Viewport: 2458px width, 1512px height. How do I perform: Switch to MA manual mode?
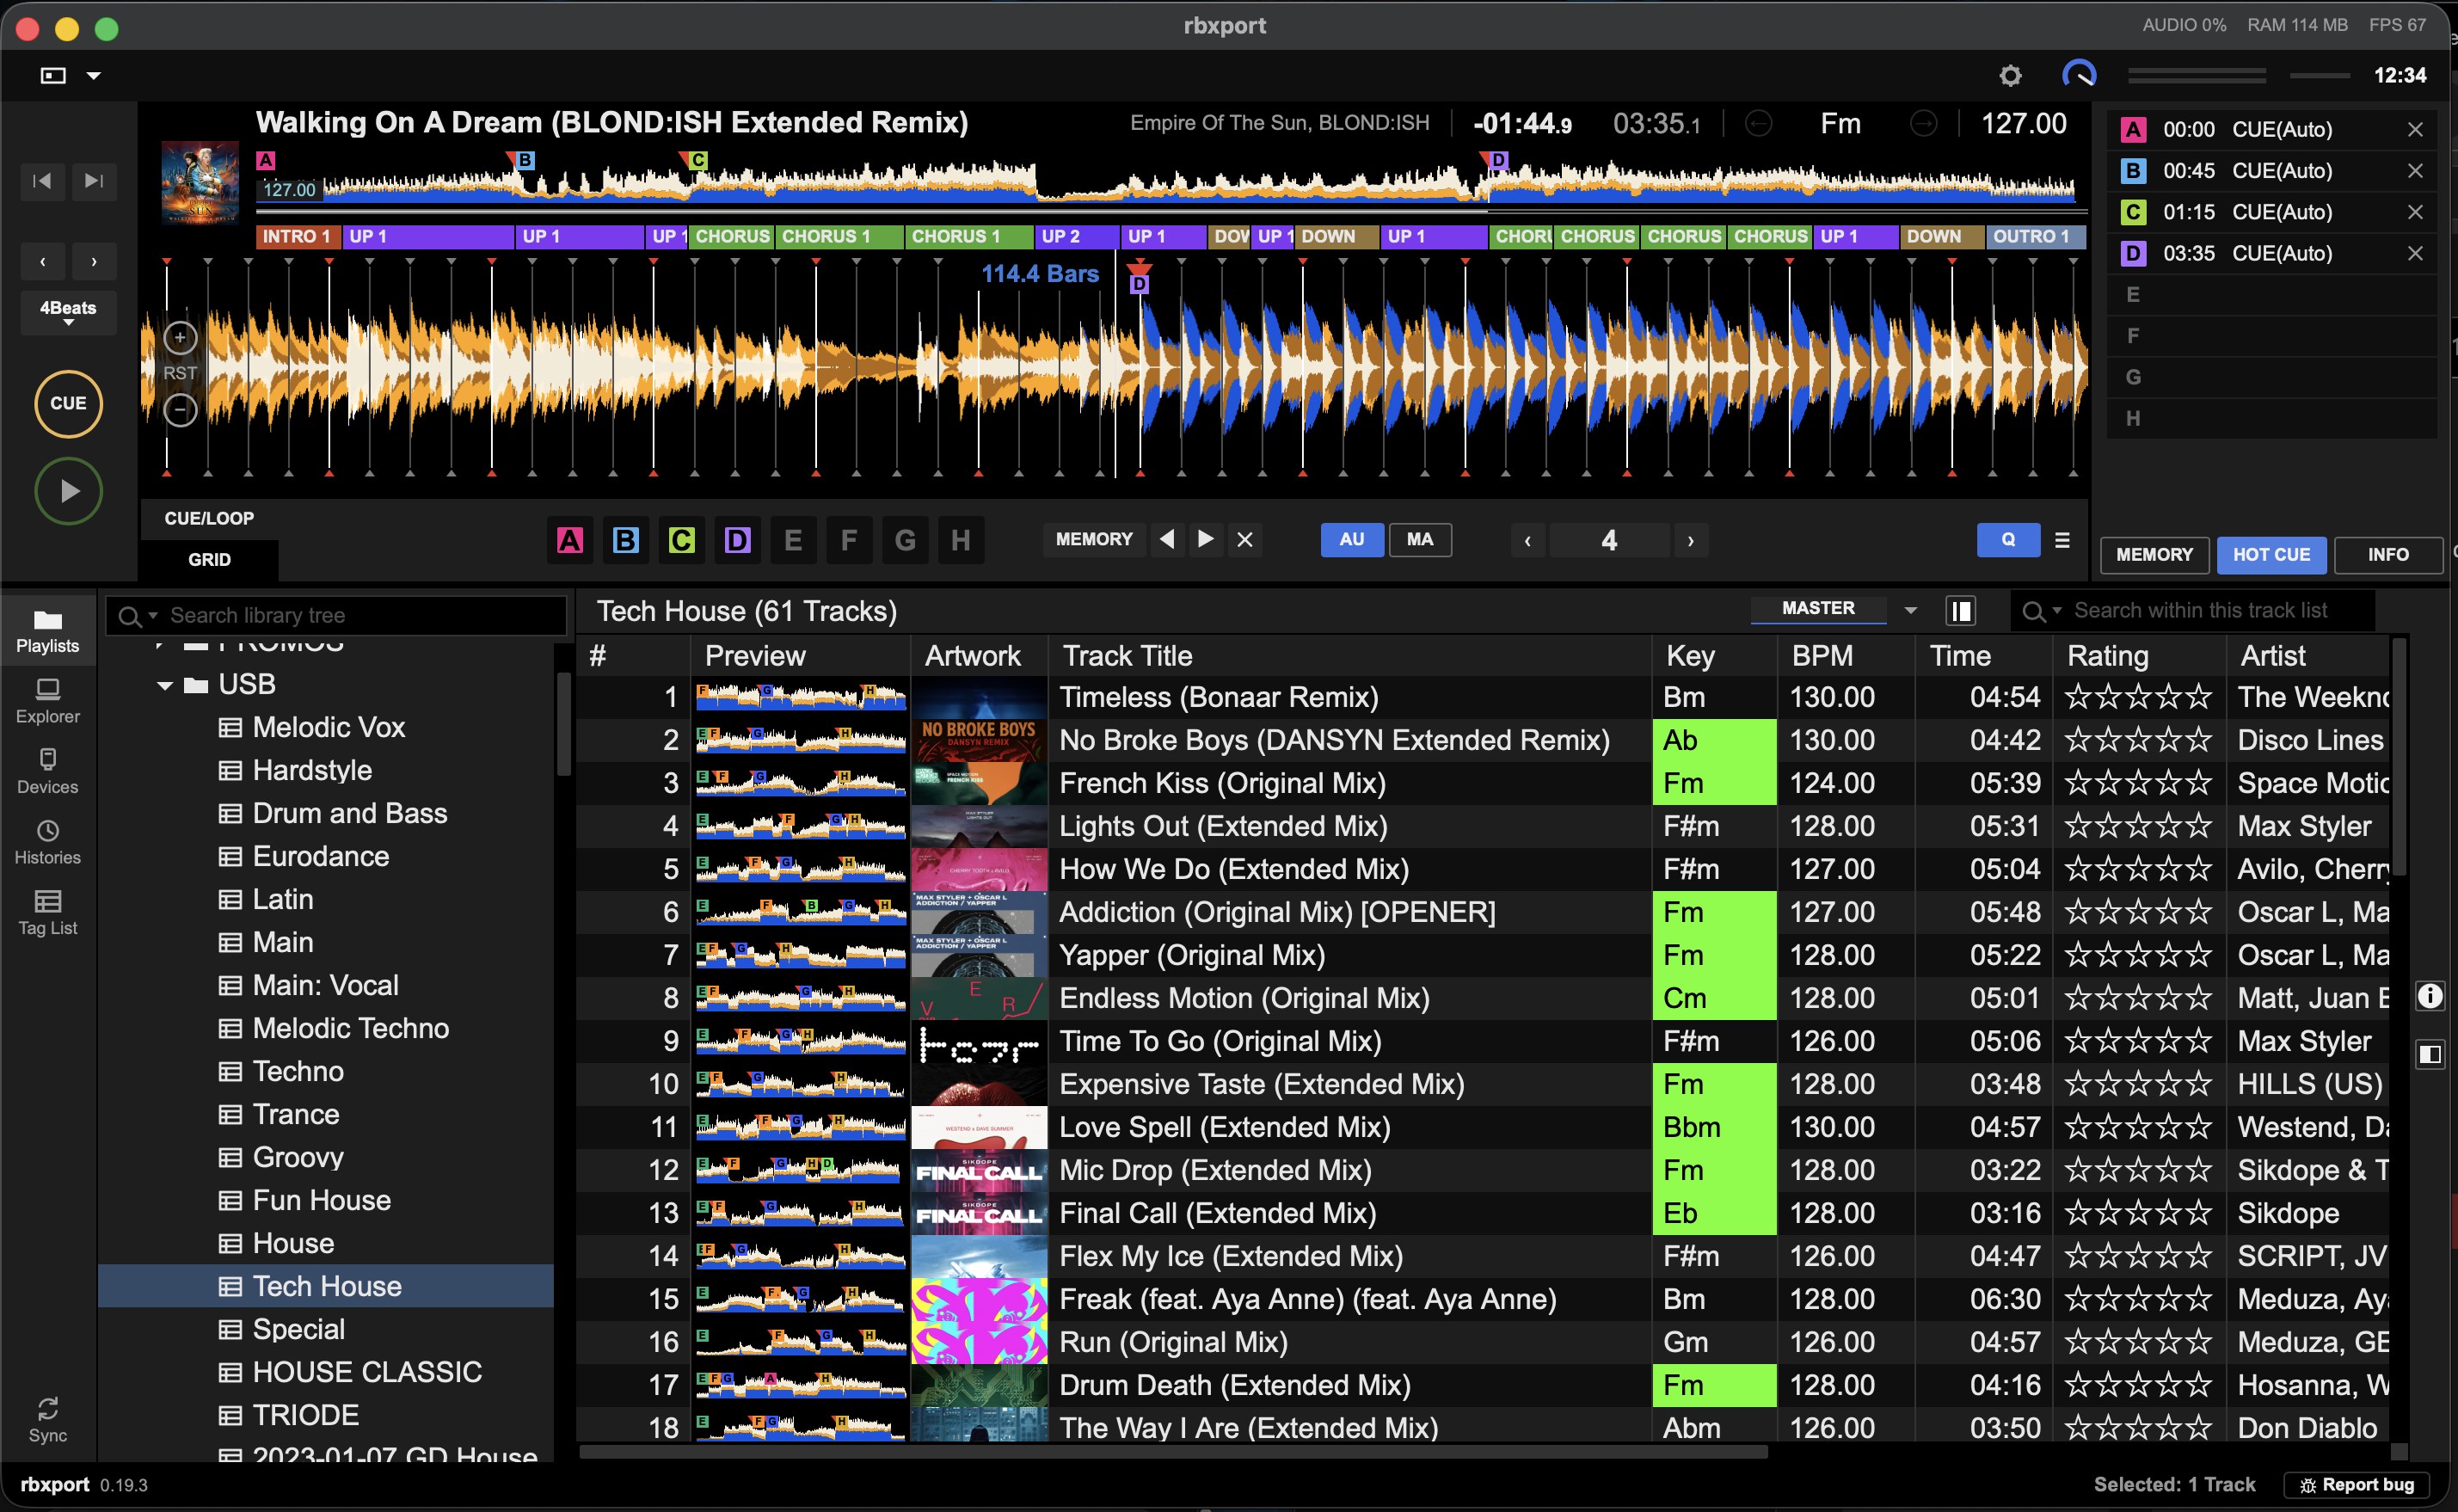pyautogui.click(x=1420, y=540)
